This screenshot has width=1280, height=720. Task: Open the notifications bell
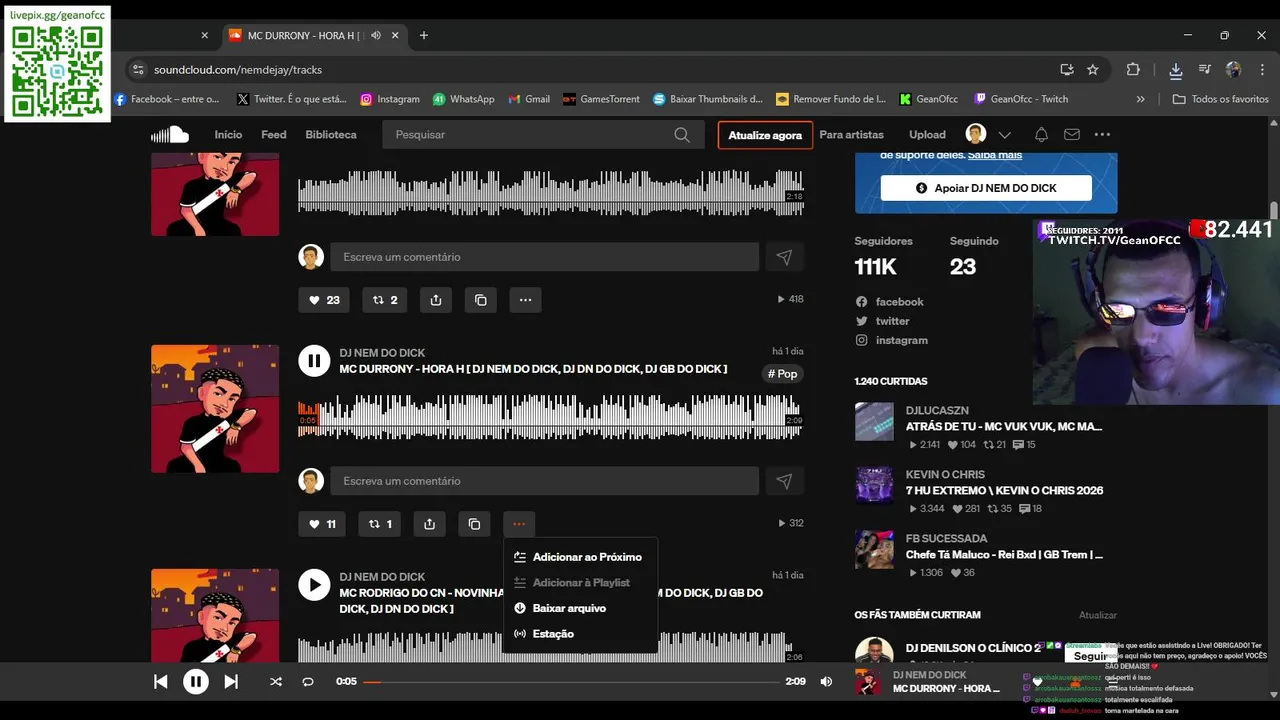click(x=1041, y=134)
